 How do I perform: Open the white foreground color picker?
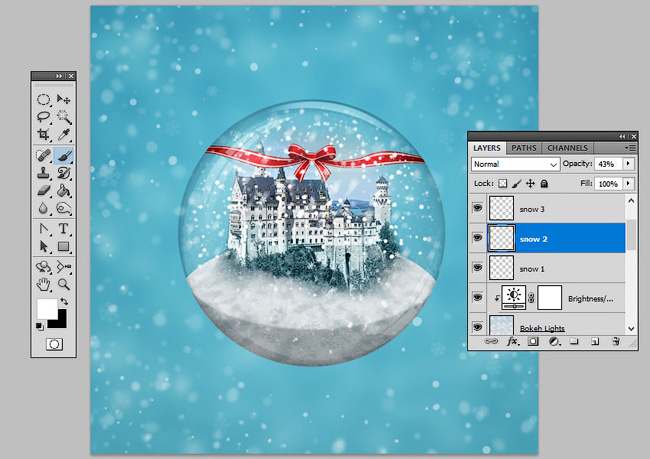point(46,308)
